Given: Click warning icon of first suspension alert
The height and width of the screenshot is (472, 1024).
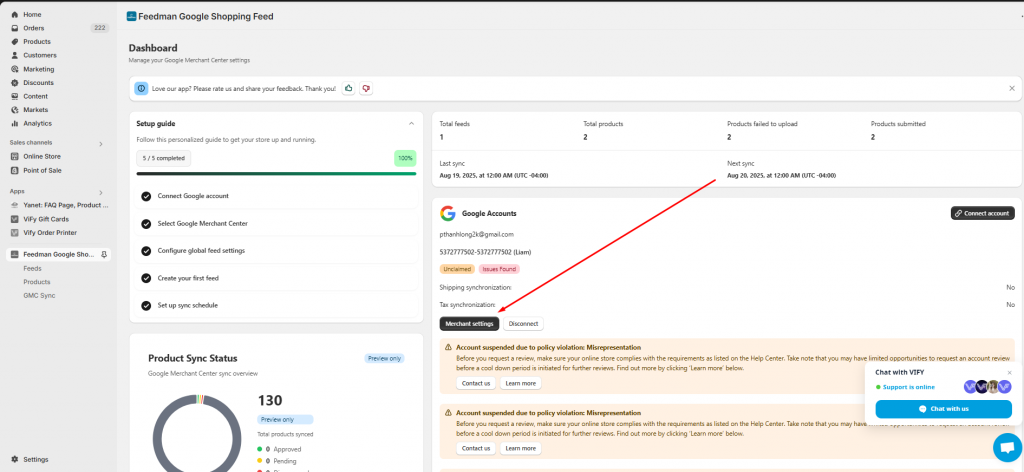Looking at the screenshot, I should click(449, 348).
